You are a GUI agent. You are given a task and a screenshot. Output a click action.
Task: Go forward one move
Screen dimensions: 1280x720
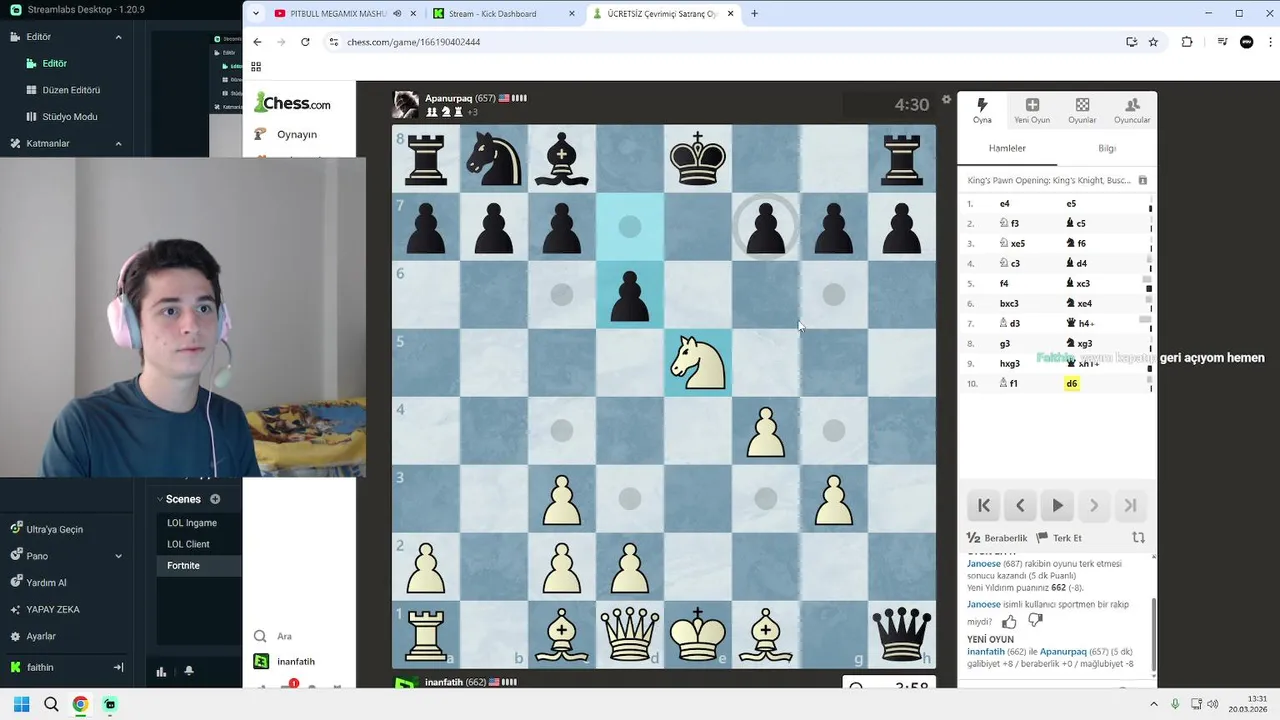[1094, 506]
